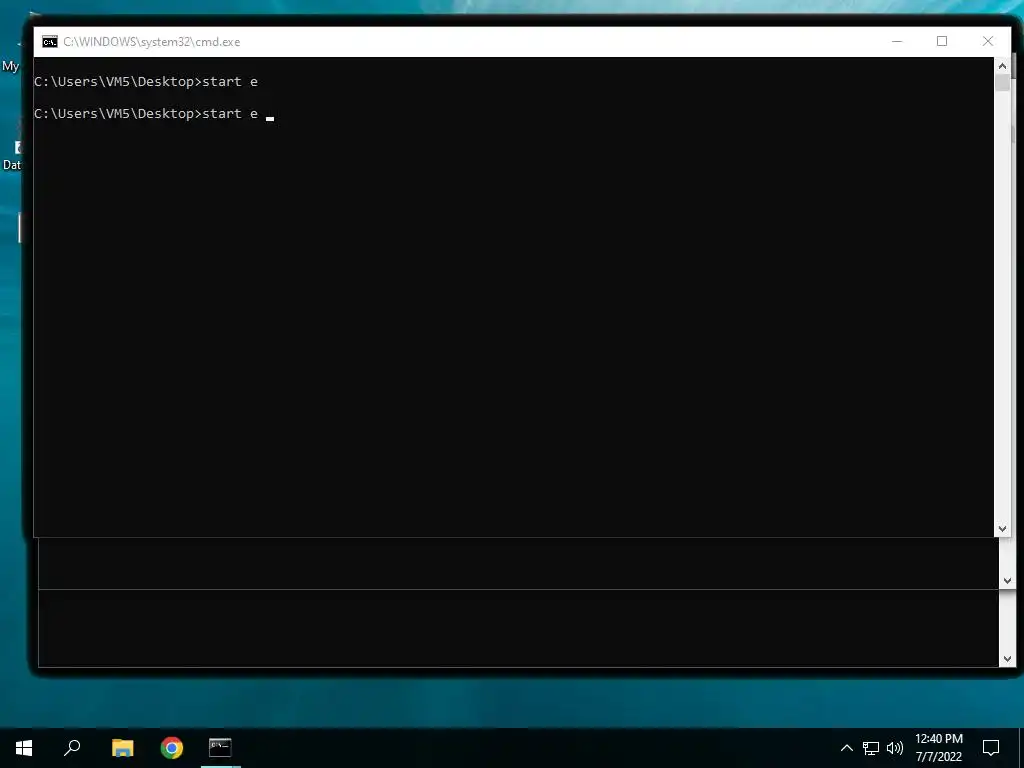The image size is (1024, 768).
Task: Open the Action Center notifications icon
Action: coord(991,748)
